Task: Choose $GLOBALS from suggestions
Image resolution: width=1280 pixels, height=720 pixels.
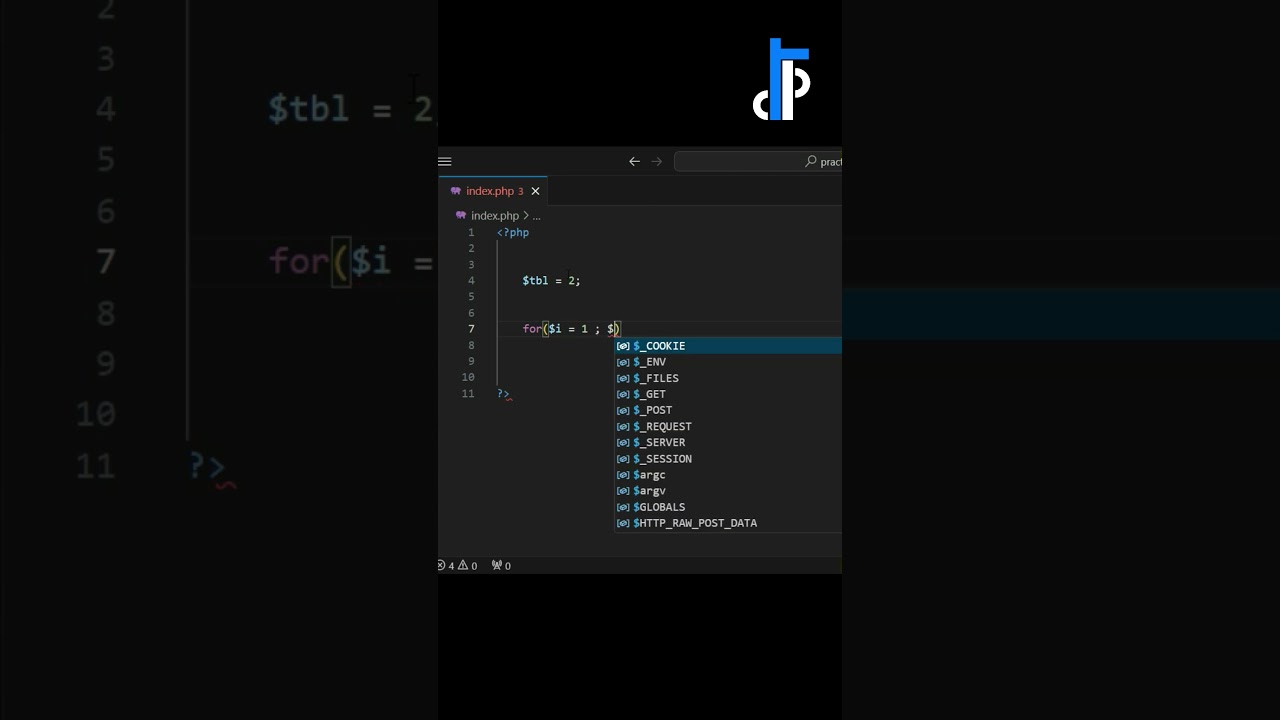Action: (x=728, y=507)
